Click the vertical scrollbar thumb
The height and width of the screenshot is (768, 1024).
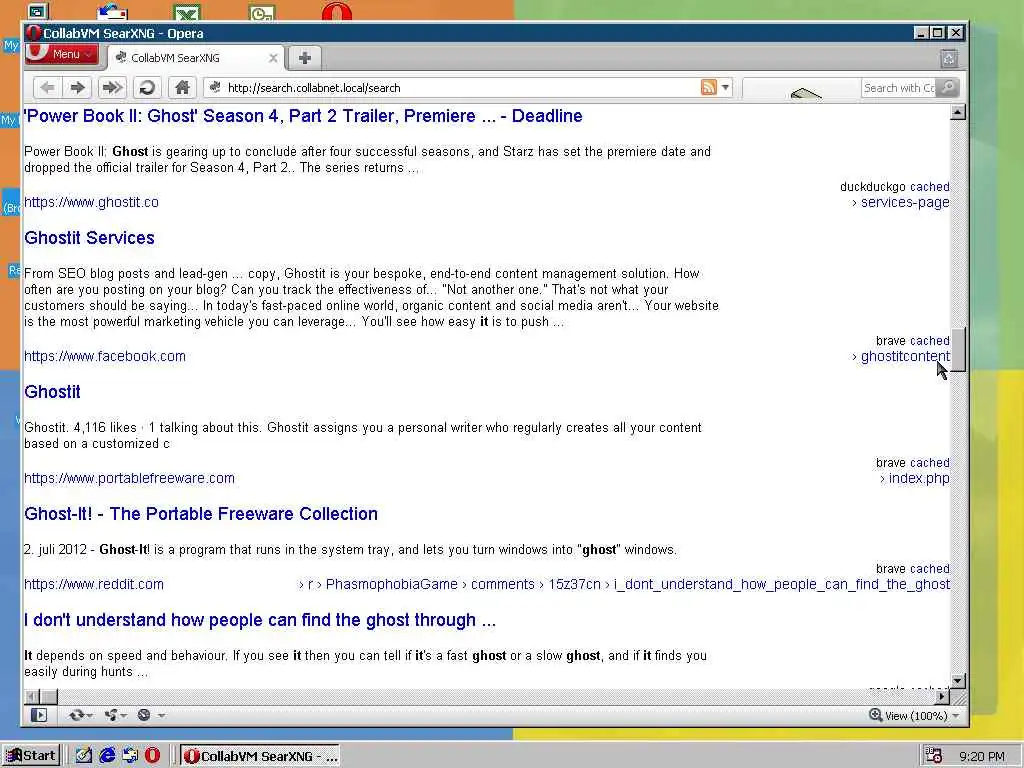point(958,349)
